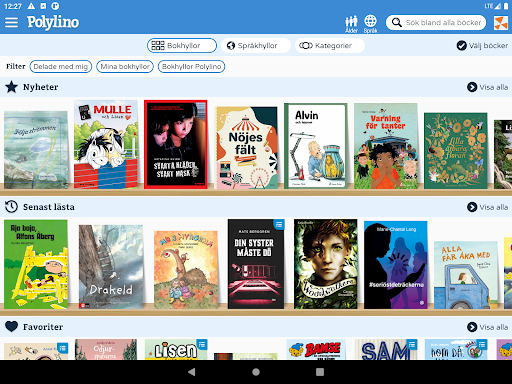Switch to the Kategorier tab
This screenshot has width=512, height=384.
(330, 45)
